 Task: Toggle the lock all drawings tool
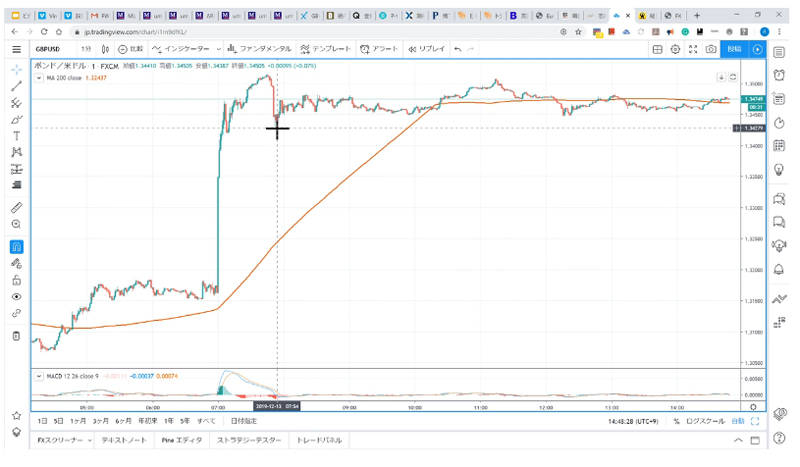16,280
